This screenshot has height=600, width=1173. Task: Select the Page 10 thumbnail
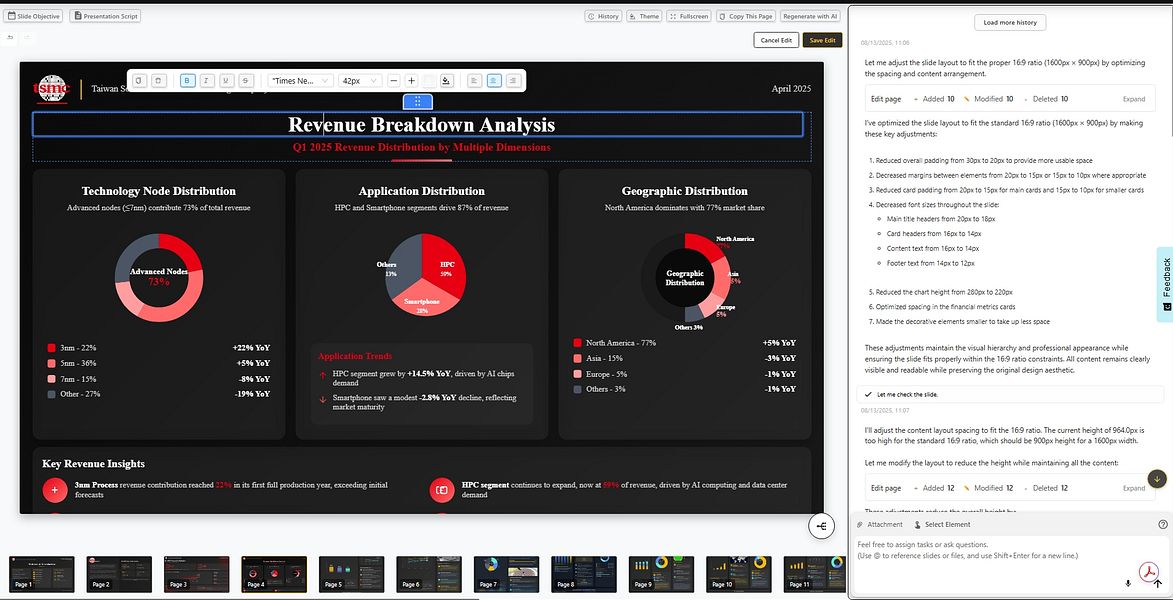(x=739, y=574)
